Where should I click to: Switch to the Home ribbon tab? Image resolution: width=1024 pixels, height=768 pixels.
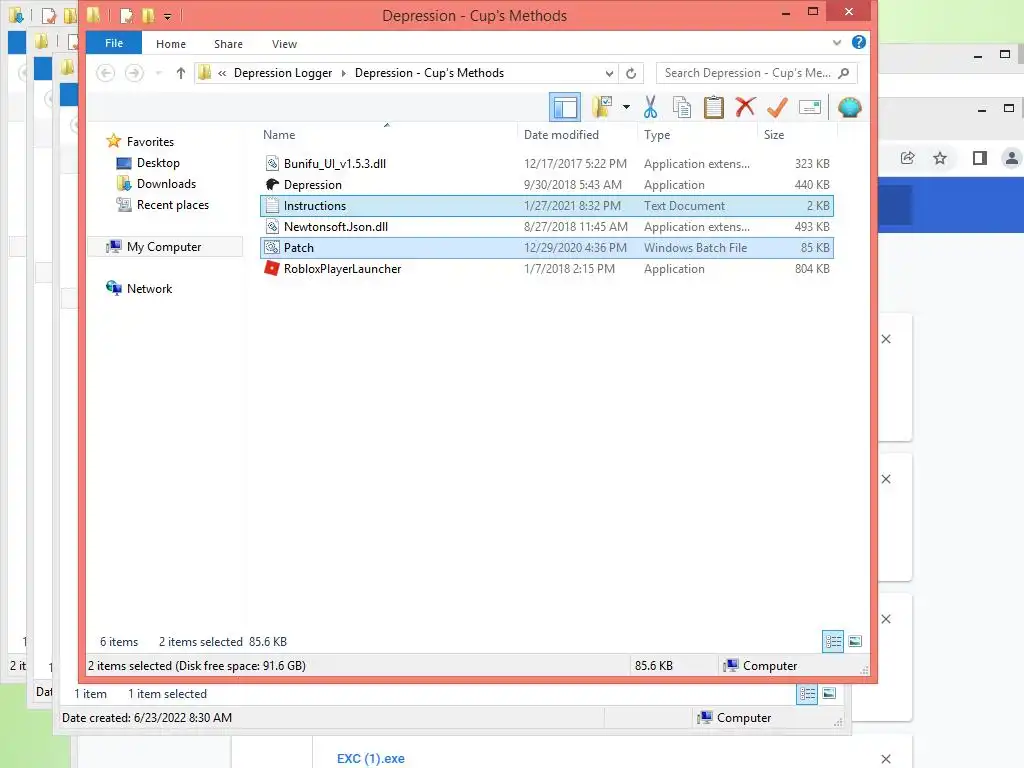pos(170,44)
